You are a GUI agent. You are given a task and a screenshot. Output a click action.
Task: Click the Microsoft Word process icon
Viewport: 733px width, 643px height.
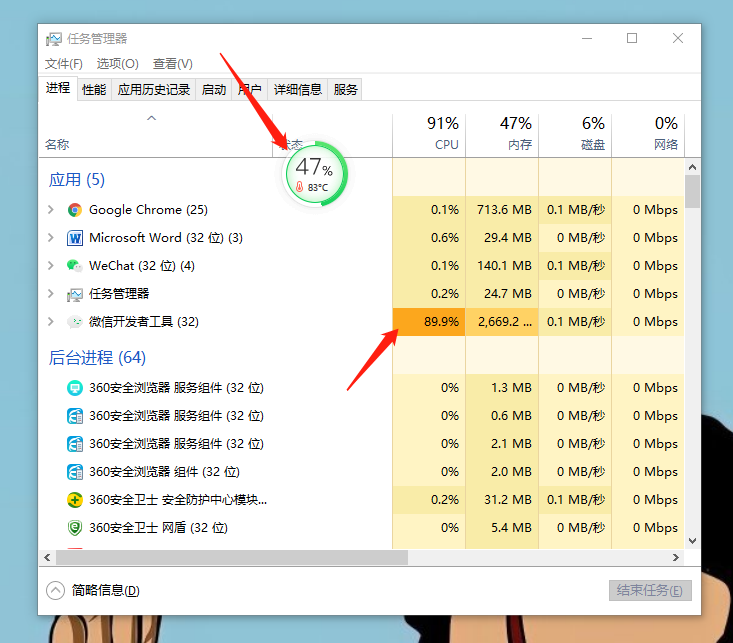(75, 238)
